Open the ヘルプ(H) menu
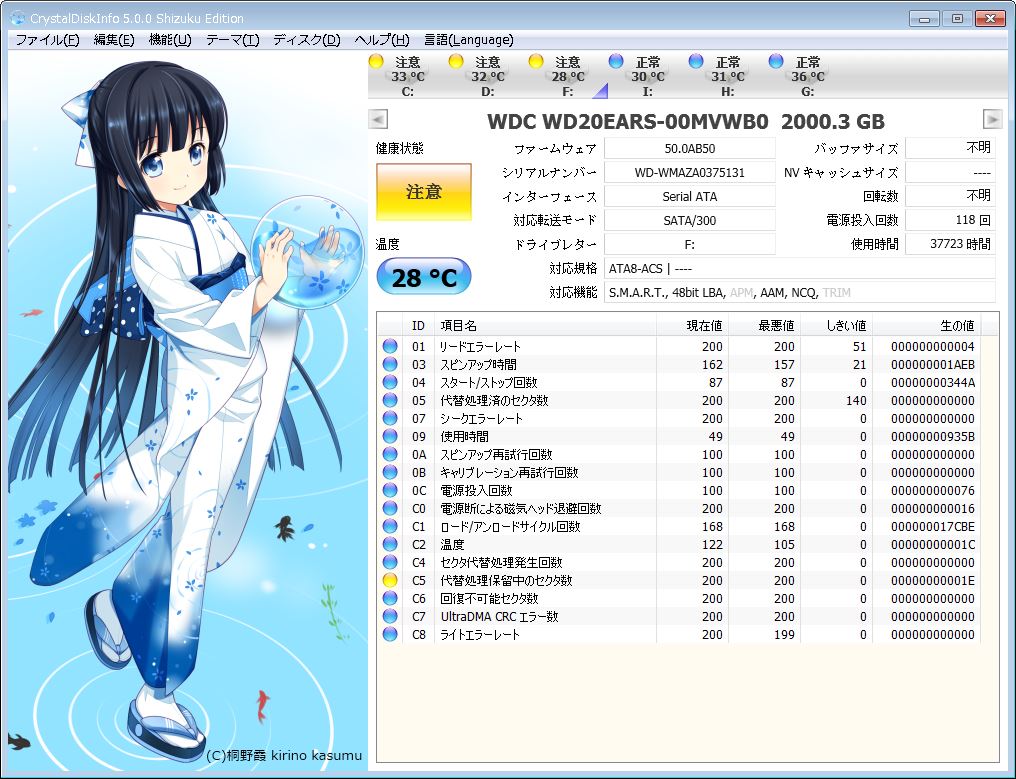Viewport: 1016px width, 779px height. [382, 40]
